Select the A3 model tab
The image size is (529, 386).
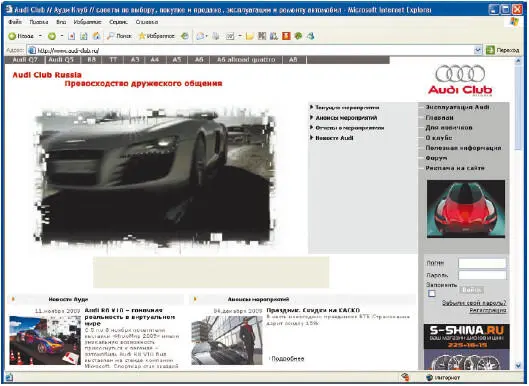tap(135, 60)
